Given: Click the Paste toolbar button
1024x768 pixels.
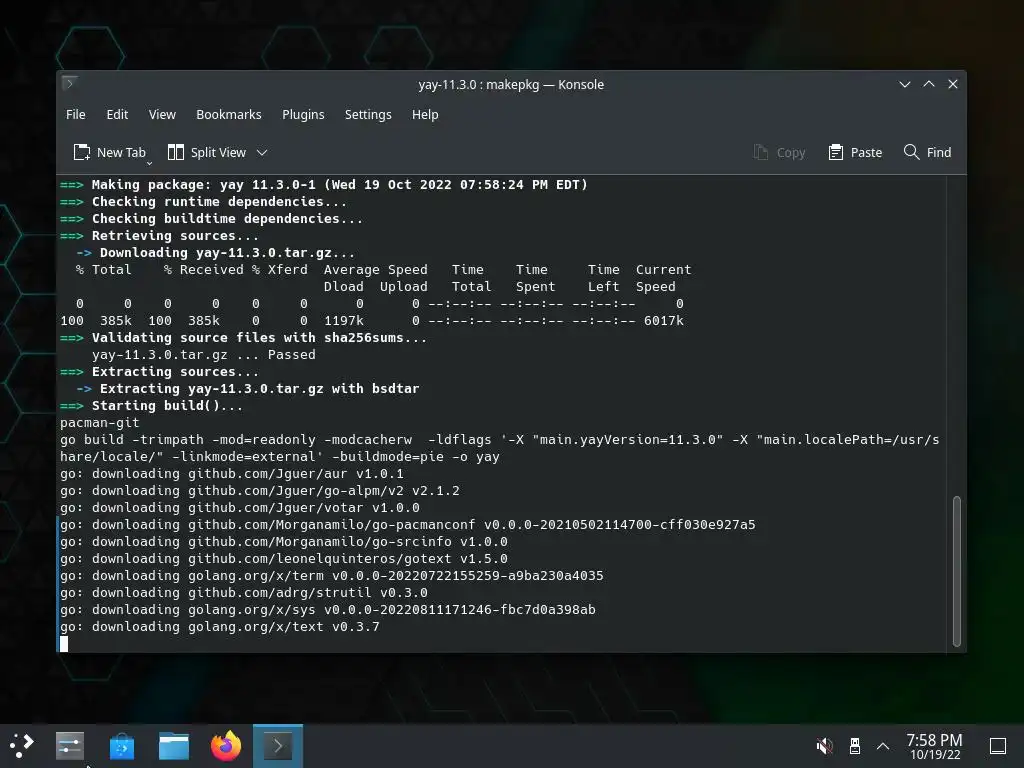Looking at the screenshot, I should (x=855, y=152).
